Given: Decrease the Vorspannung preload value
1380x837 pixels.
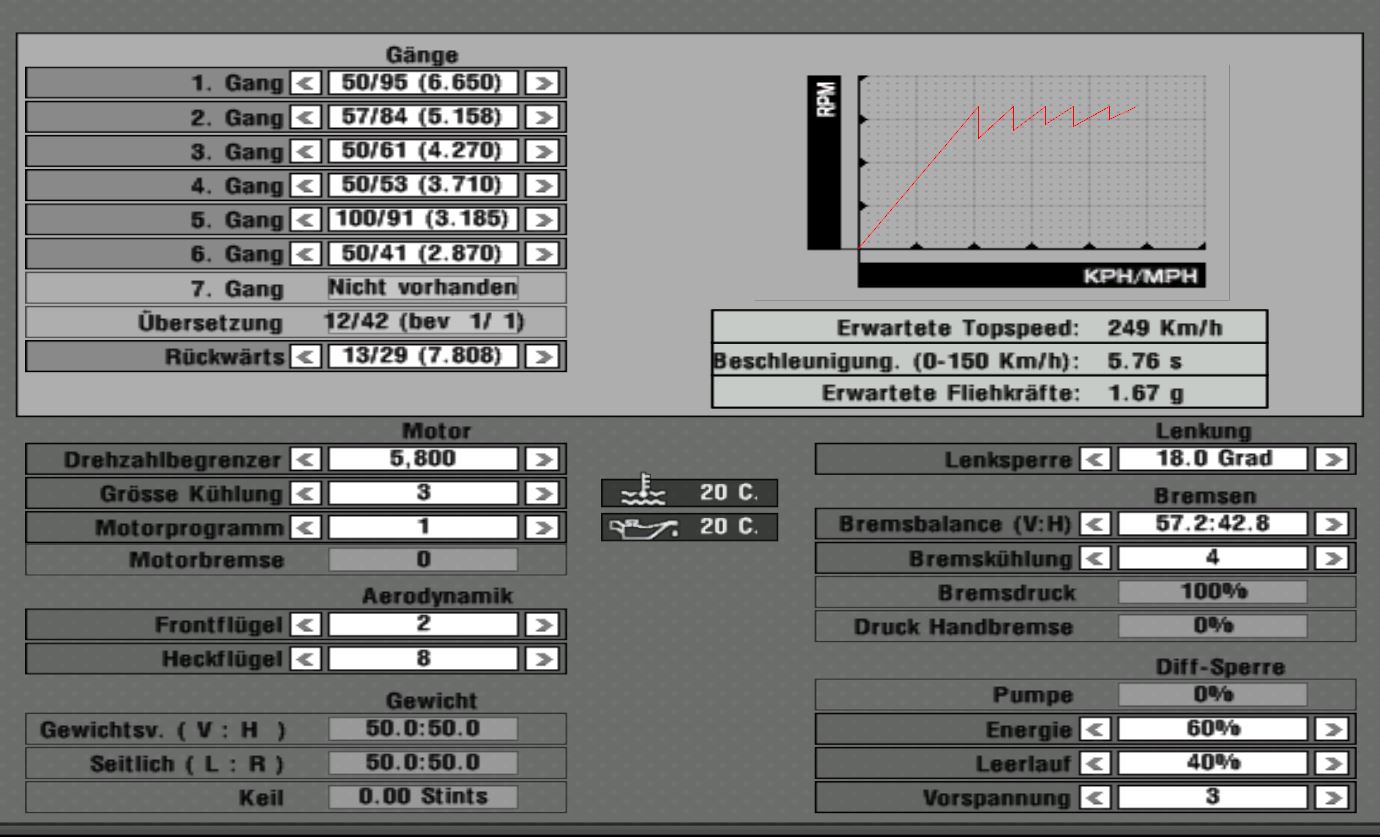Looking at the screenshot, I should [x=1095, y=798].
